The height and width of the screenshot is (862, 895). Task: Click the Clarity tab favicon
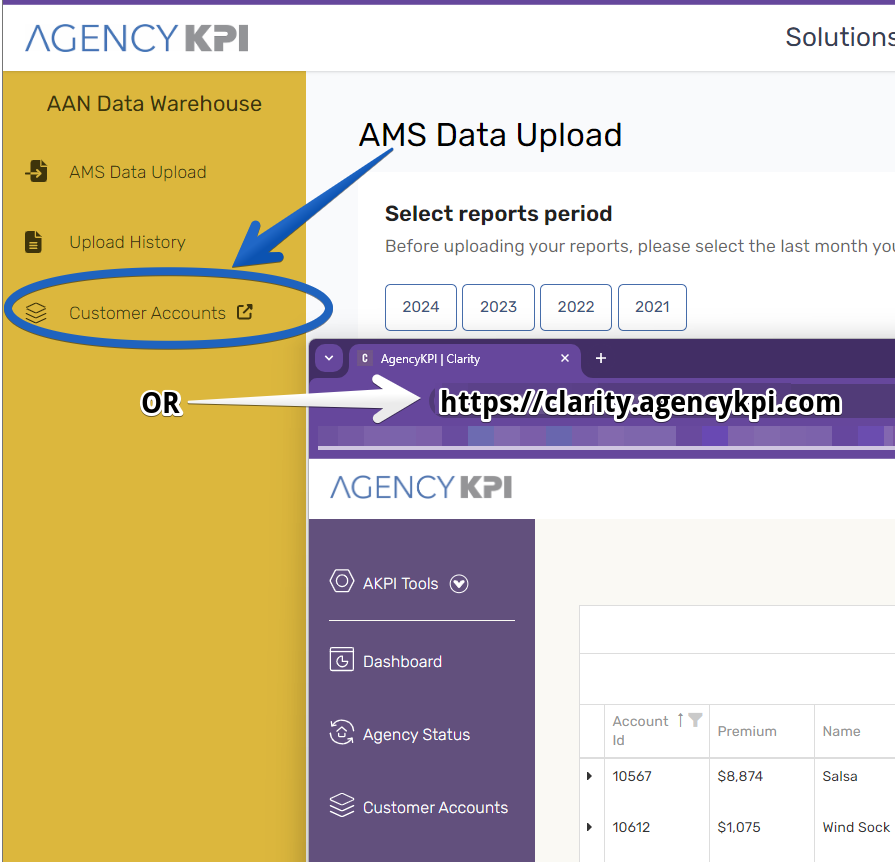pos(365,359)
